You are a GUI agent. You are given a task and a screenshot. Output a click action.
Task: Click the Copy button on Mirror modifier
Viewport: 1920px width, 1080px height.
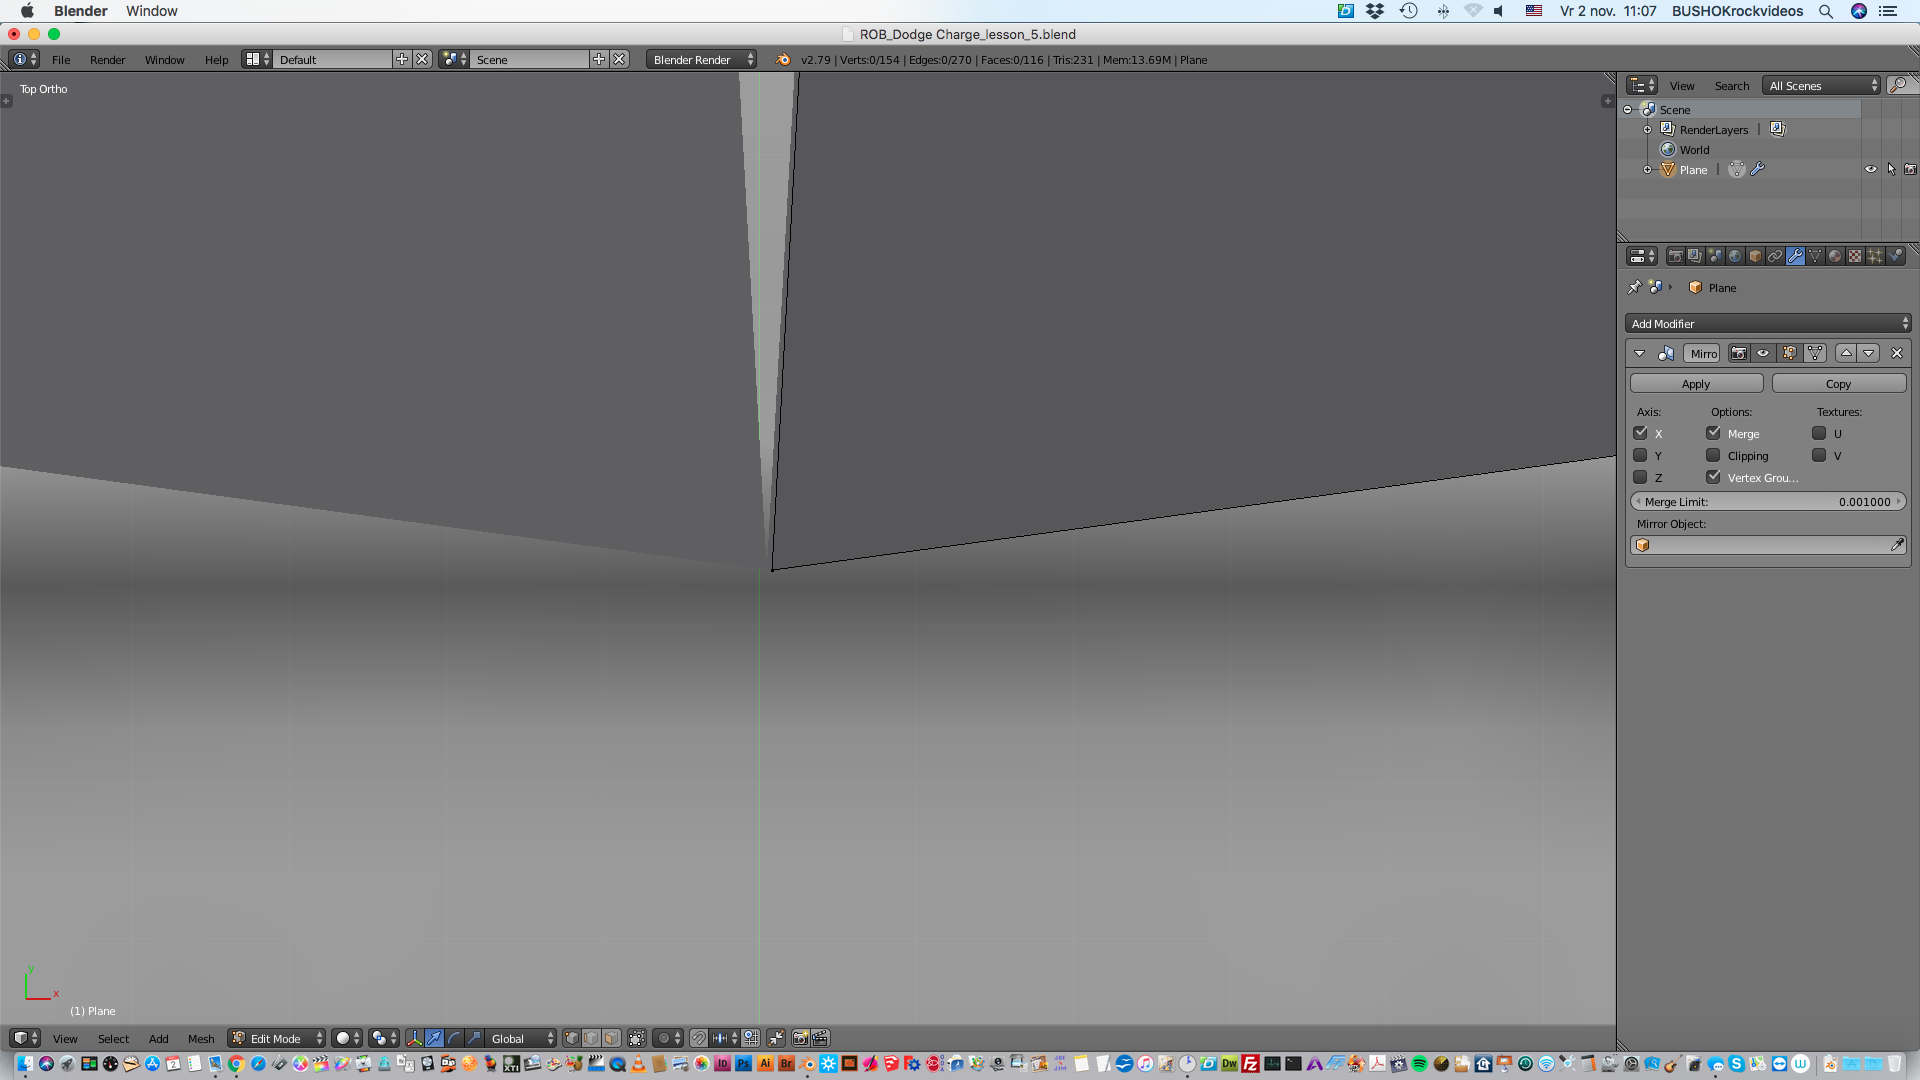[1838, 384]
